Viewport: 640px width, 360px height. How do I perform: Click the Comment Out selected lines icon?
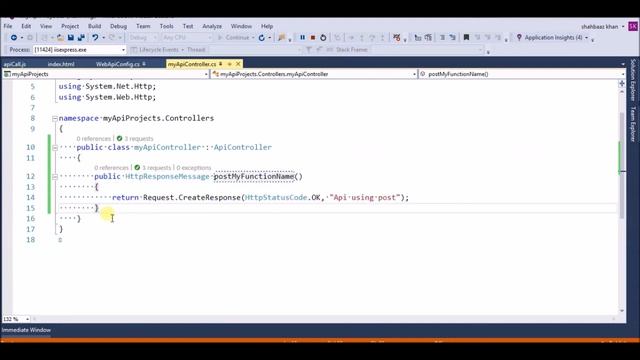[417, 38]
